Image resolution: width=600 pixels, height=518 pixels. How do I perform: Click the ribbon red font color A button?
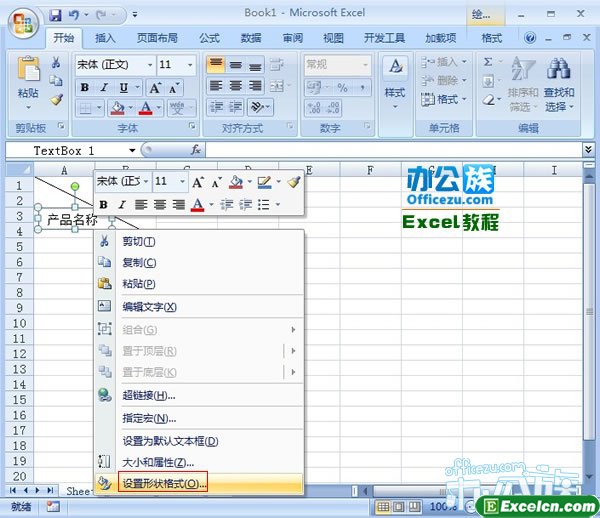[145, 108]
